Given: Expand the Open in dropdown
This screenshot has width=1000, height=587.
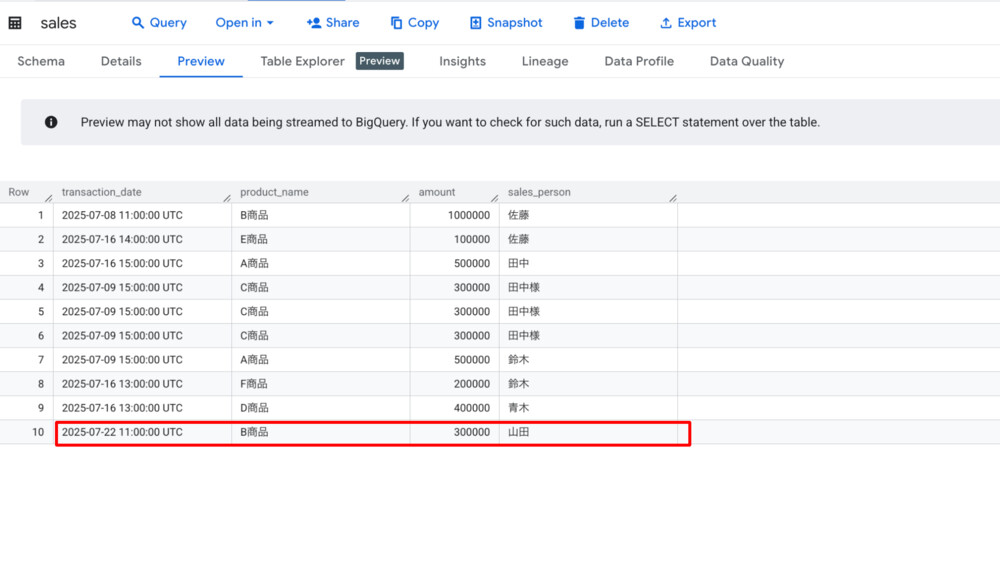Looking at the screenshot, I should 245,23.
